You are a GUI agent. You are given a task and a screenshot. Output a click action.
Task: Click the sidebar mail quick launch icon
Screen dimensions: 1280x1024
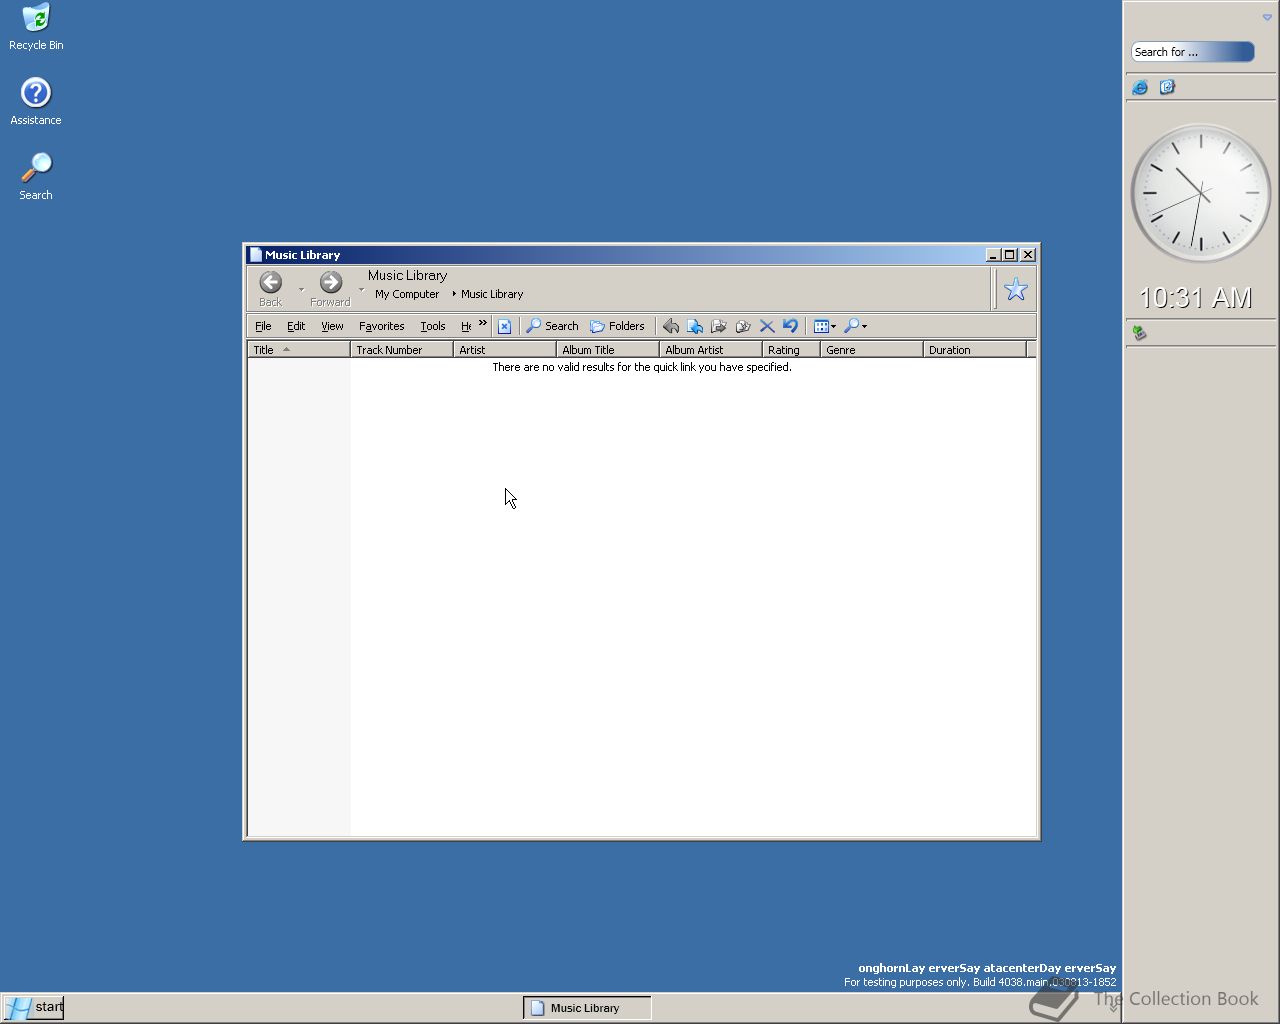1167,88
